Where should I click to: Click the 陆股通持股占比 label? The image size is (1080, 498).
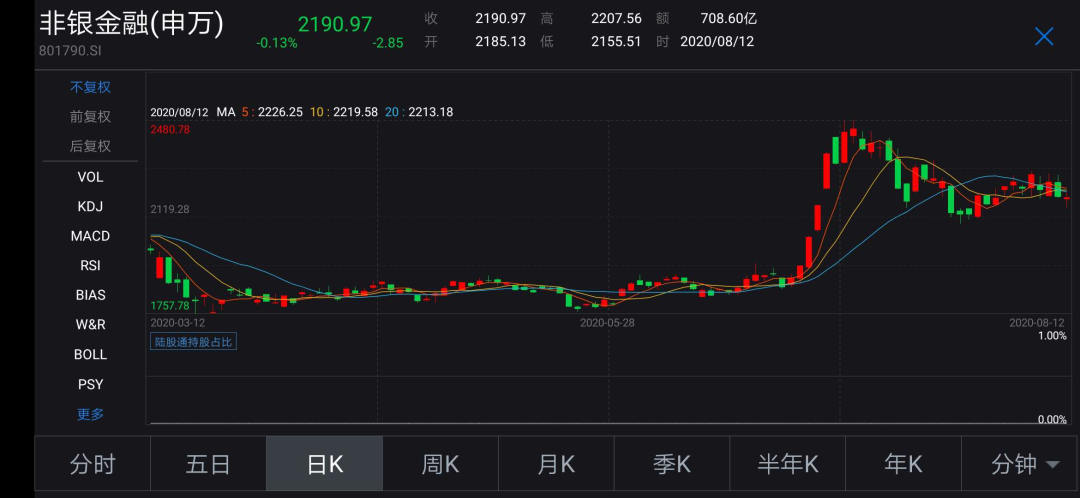(193, 342)
